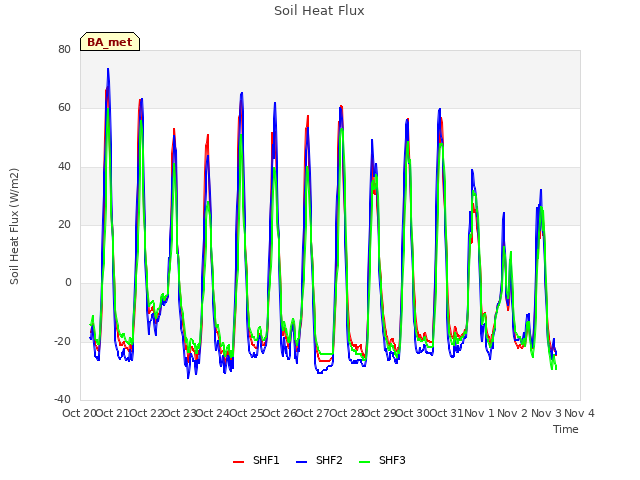The width and height of the screenshot is (640, 480).
Task: Click the Nov 3 x-axis tick label
Action: click(x=546, y=413)
